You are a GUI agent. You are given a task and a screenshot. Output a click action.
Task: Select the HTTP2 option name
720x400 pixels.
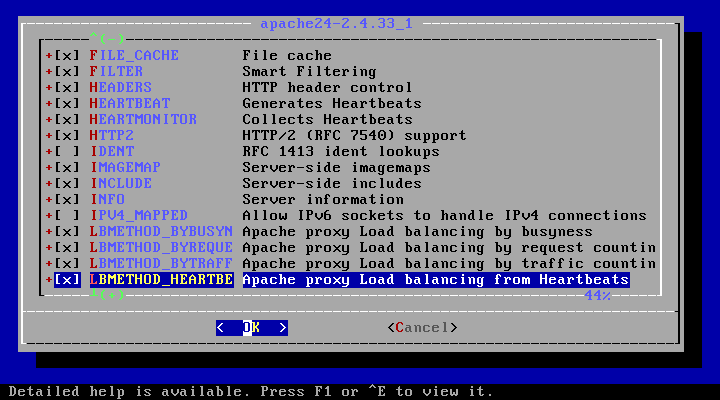112,135
